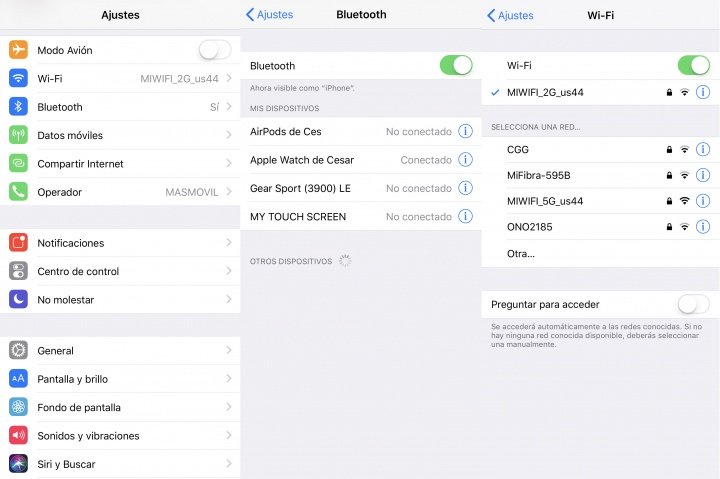
Task: Tap the Pantalla y brillo AA icon
Action: tap(18, 378)
